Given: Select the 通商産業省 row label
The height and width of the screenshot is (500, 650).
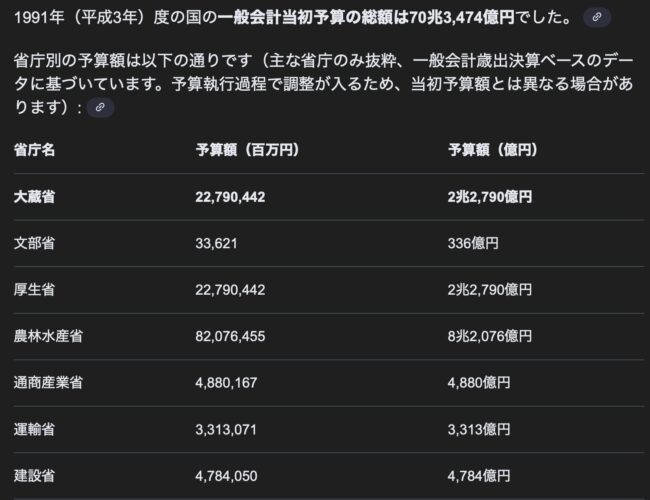Looking at the screenshot, I should tap(48, 382).
